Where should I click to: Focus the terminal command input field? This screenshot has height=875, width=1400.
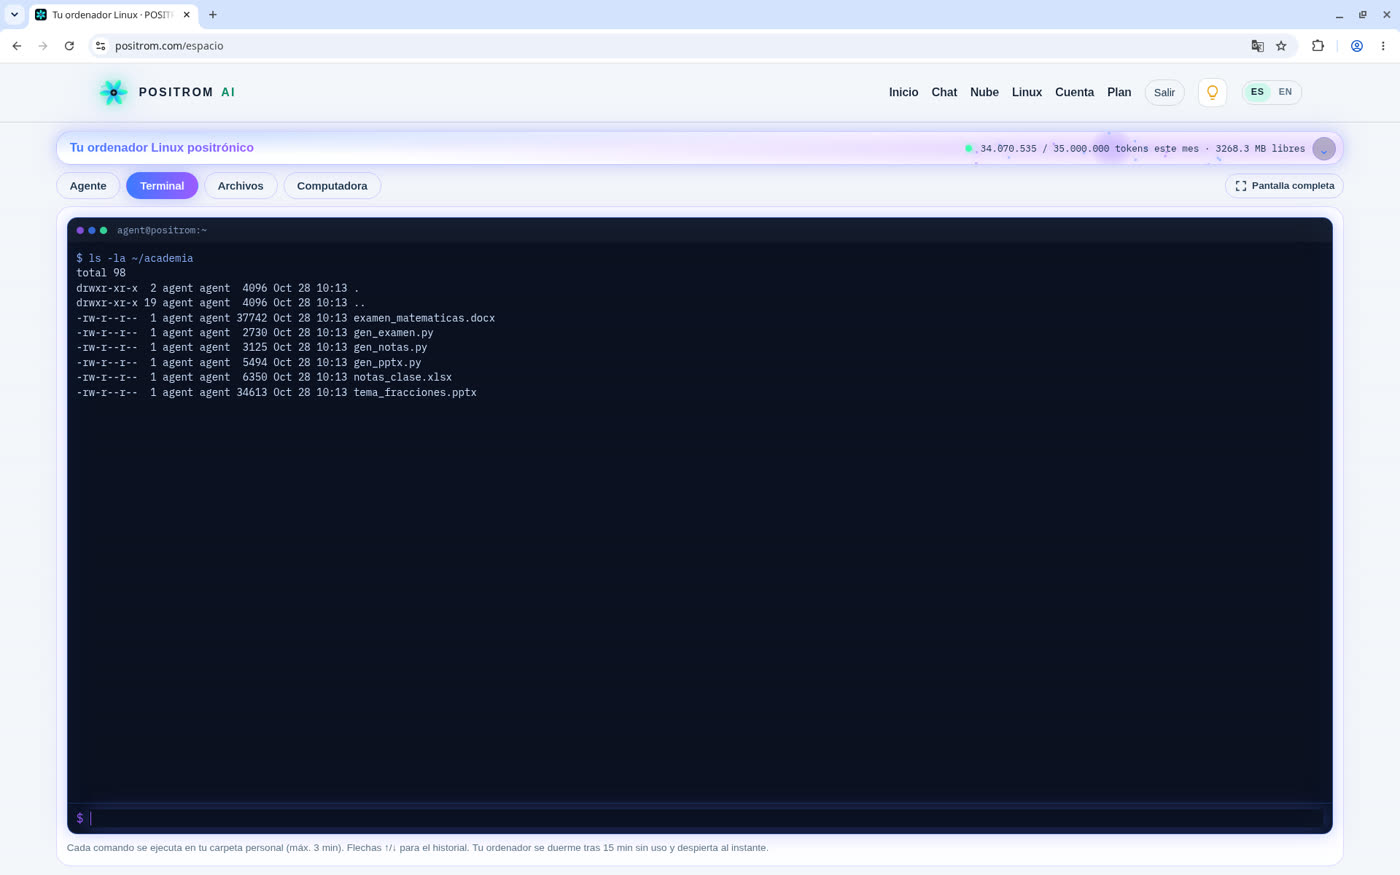(x=704, y=818)
